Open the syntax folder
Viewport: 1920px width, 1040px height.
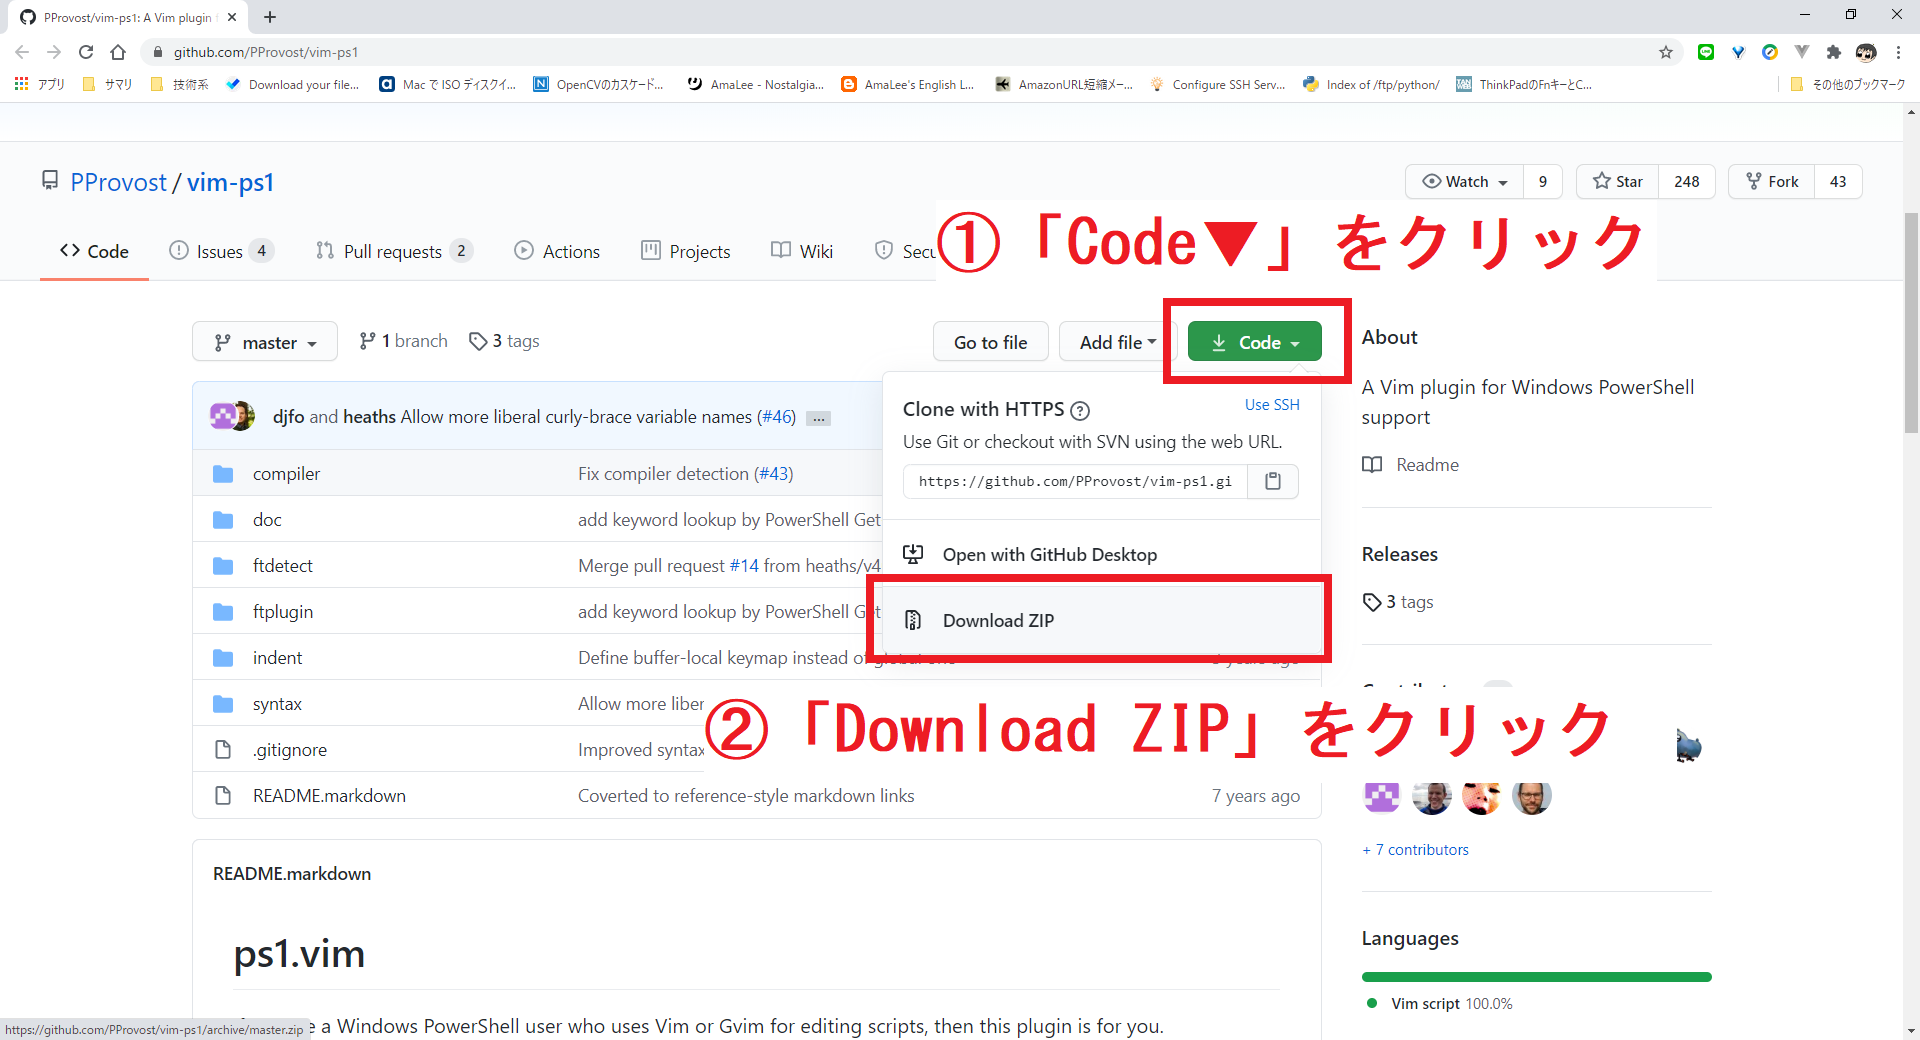[x=277, y=704]
